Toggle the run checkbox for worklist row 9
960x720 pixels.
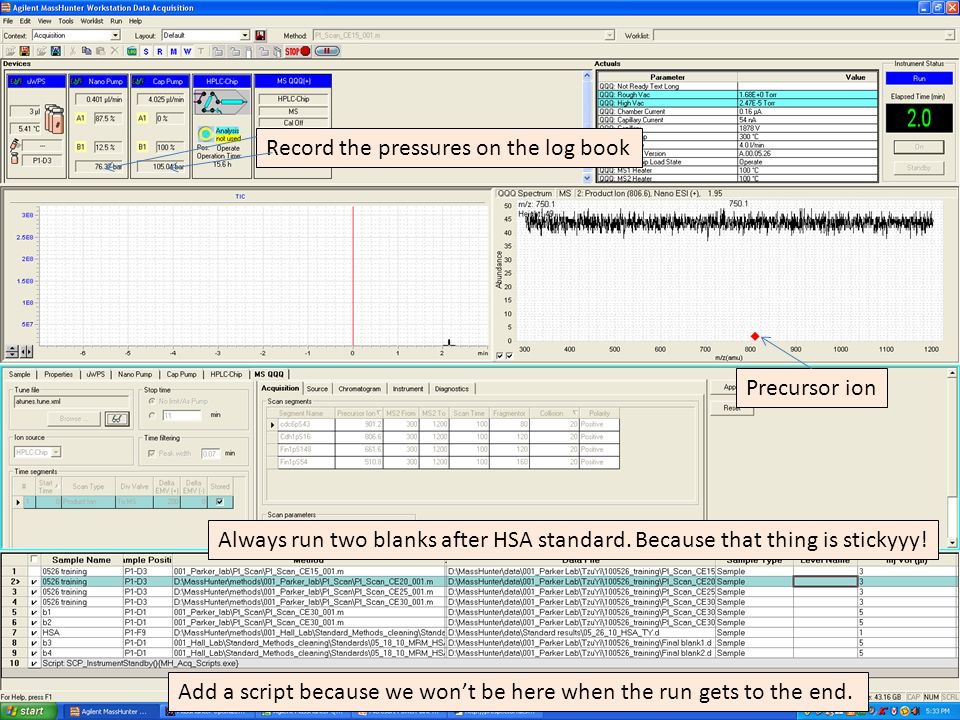[34, 653]
